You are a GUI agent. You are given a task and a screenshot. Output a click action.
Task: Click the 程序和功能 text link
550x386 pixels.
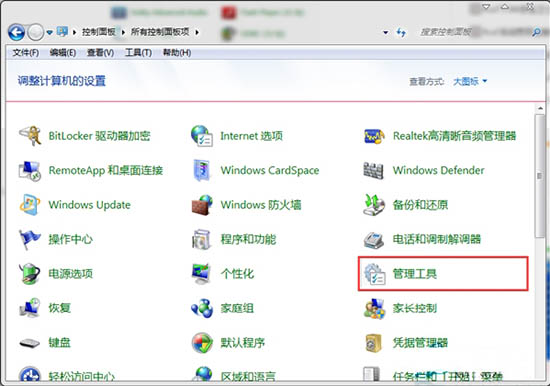coord(248,239)
